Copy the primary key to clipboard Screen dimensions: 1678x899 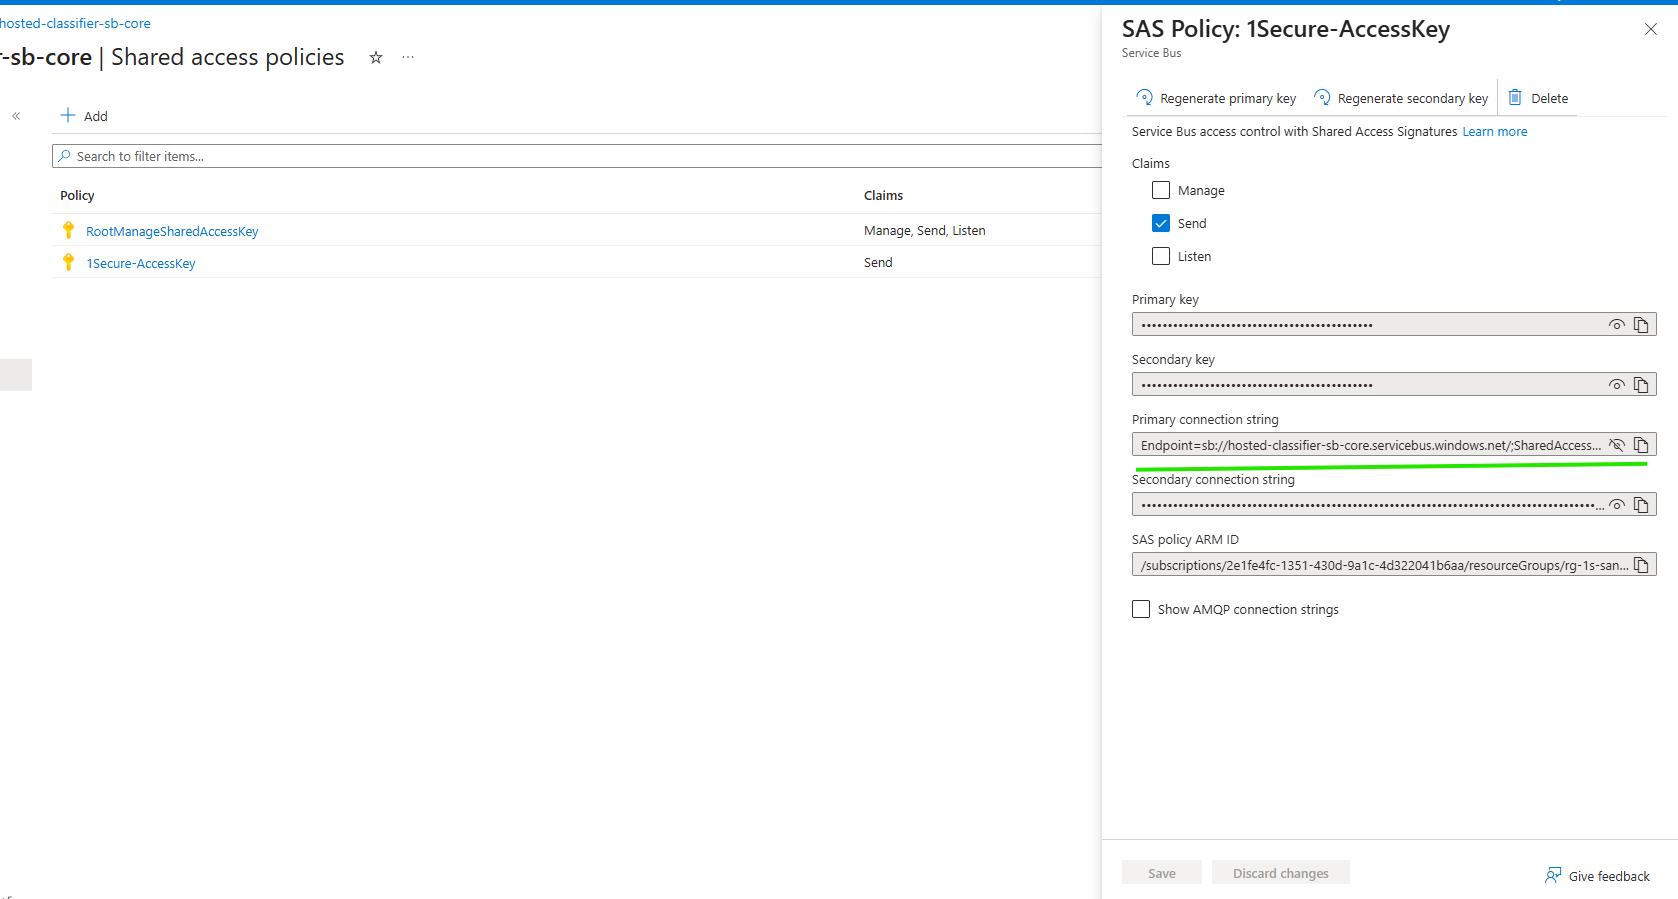pos(1641,325)
